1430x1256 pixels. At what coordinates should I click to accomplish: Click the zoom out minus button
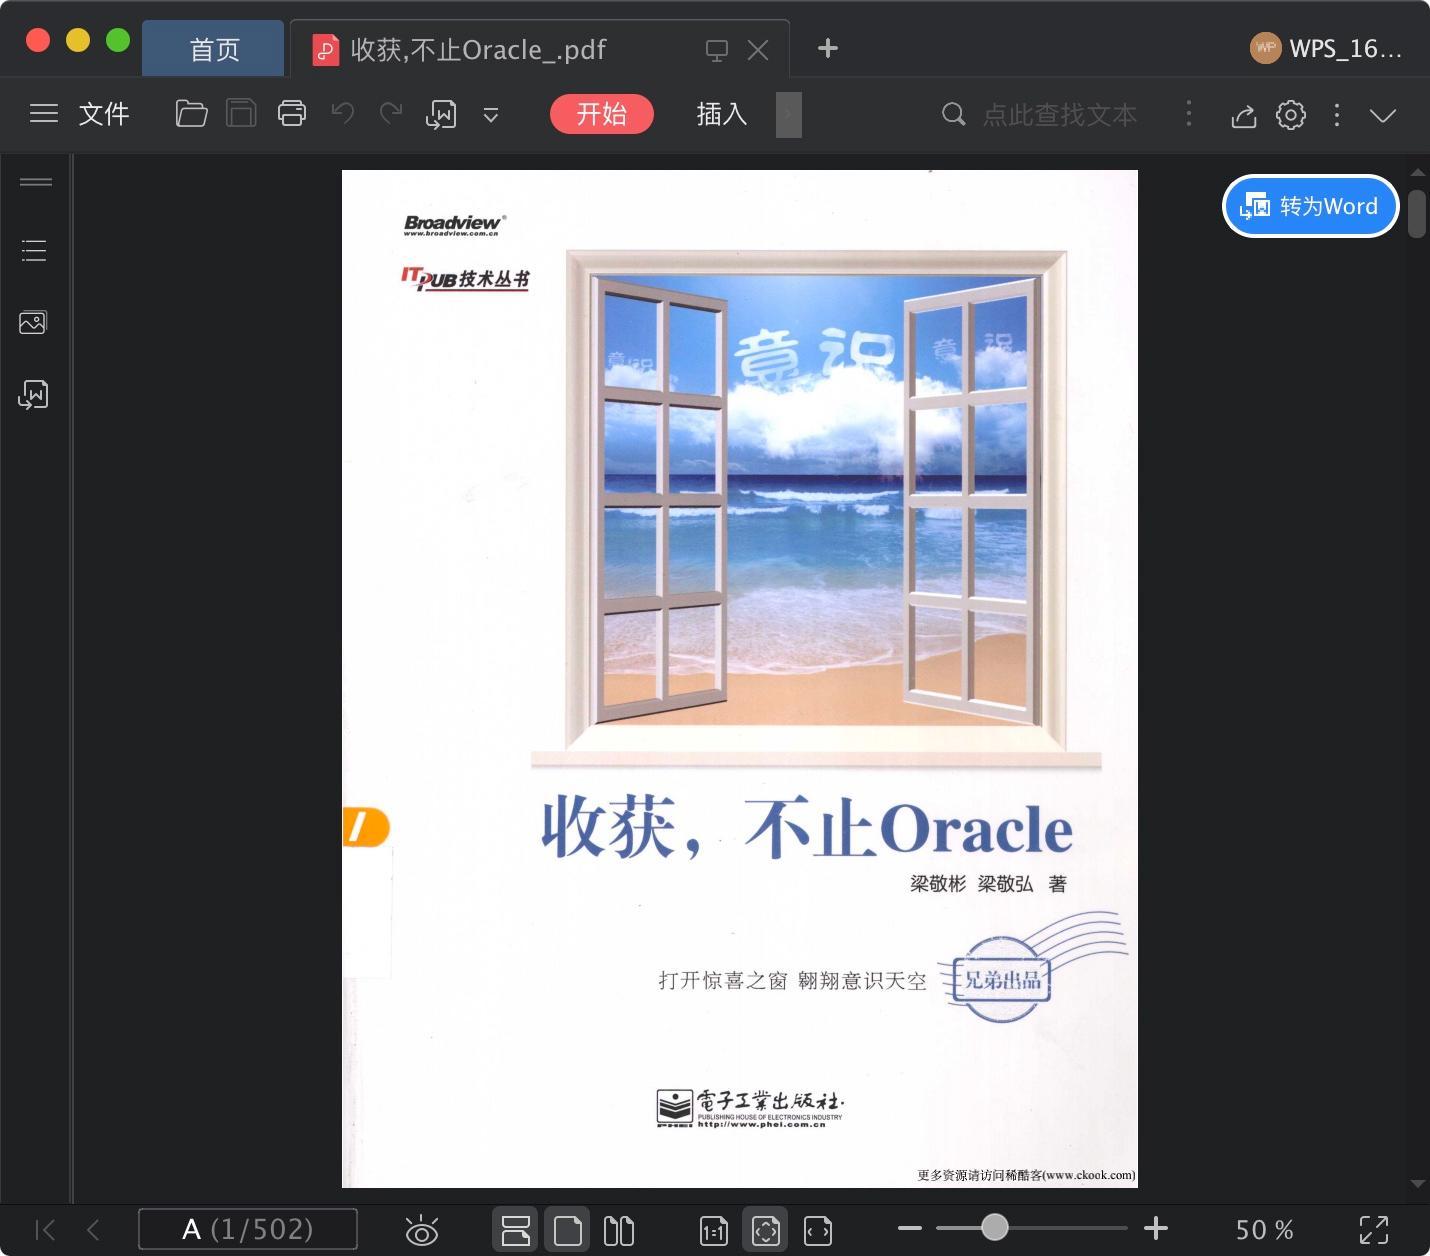point(910,1228)
